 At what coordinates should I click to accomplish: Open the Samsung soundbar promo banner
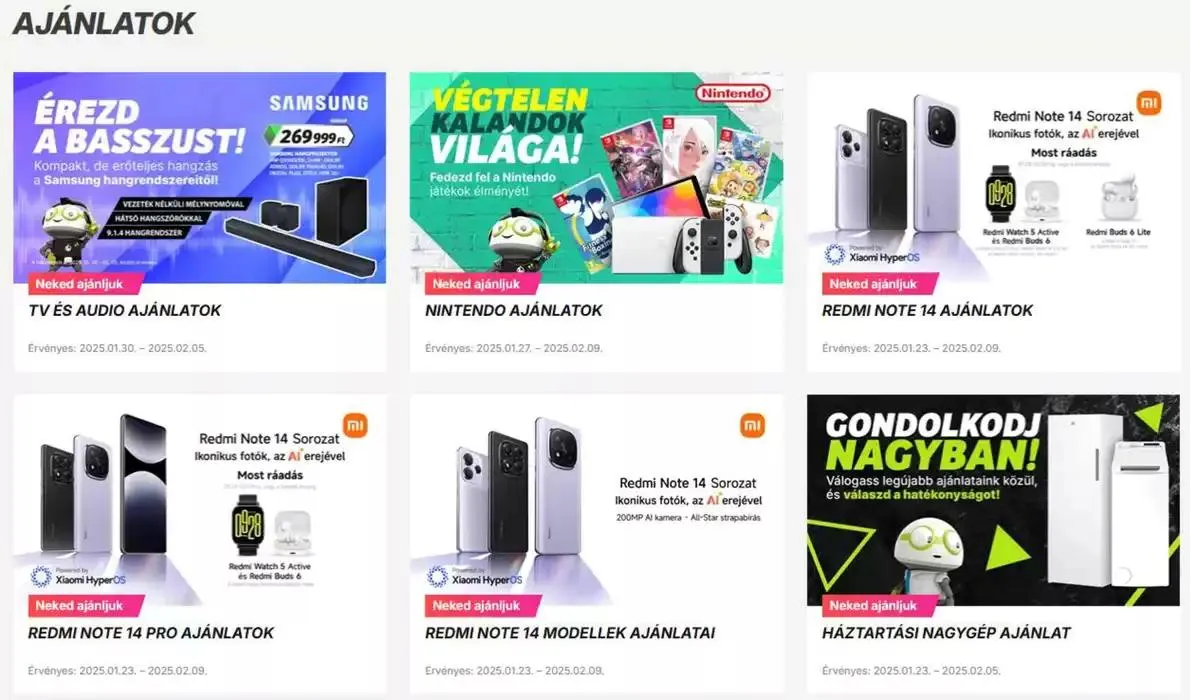[x=200, y=178]
